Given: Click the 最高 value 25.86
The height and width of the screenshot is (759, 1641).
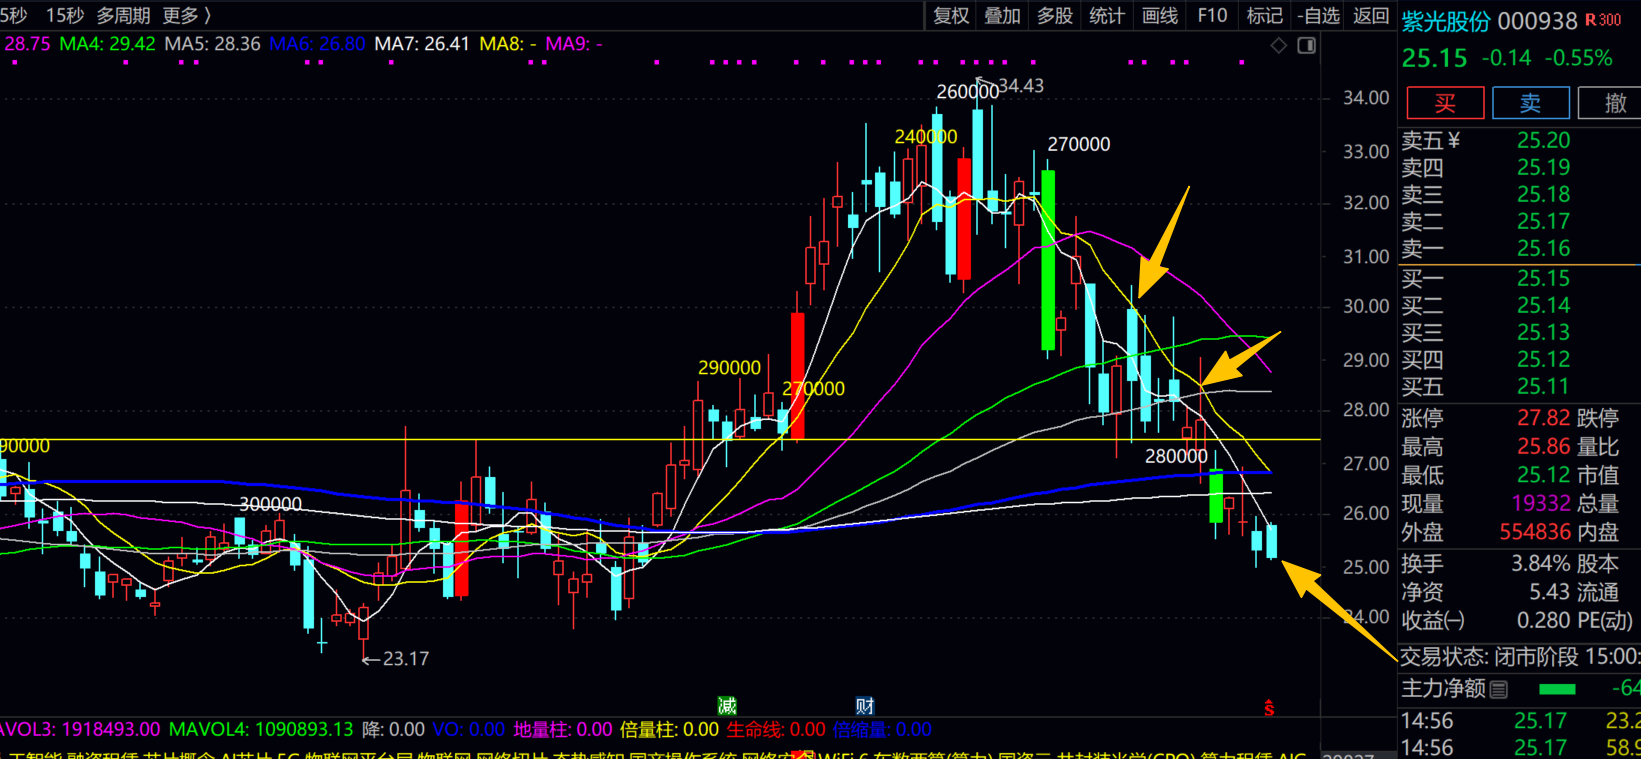Looking at the screenshot, I should coord(1543,446).
